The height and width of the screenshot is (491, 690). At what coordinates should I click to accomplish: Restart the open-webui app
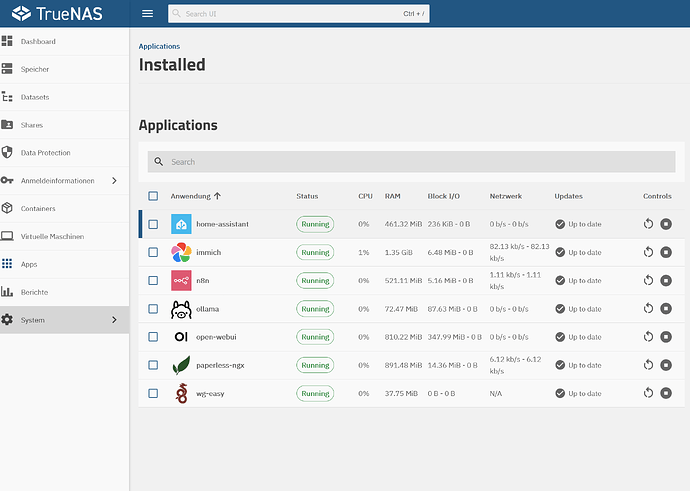point(648,337)
